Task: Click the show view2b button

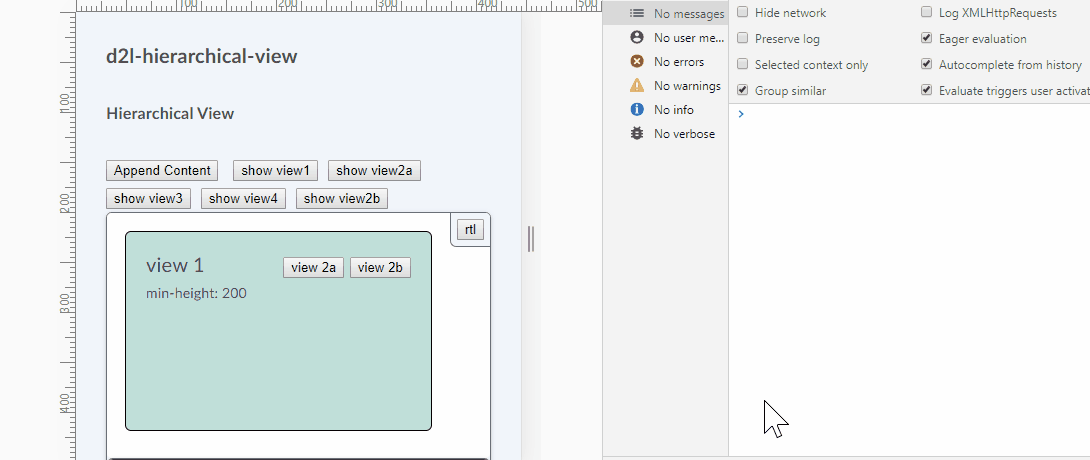Action: (342, 198)
